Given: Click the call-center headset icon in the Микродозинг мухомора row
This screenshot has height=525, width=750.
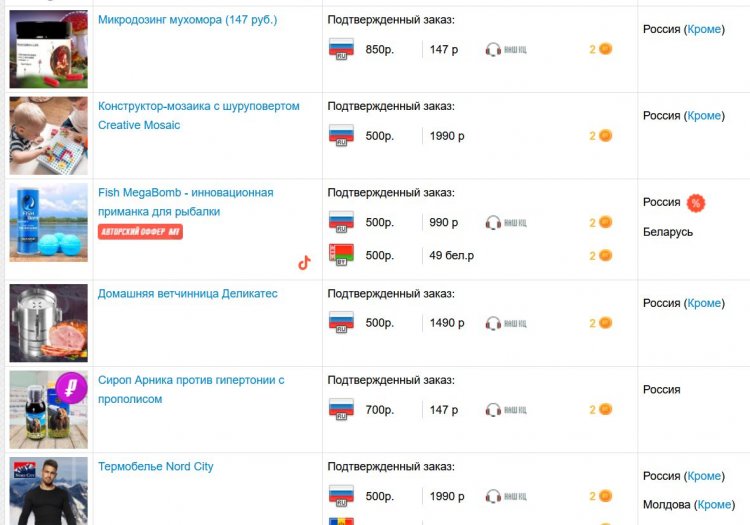Looking at the screenshot, I should click(493, 49).
